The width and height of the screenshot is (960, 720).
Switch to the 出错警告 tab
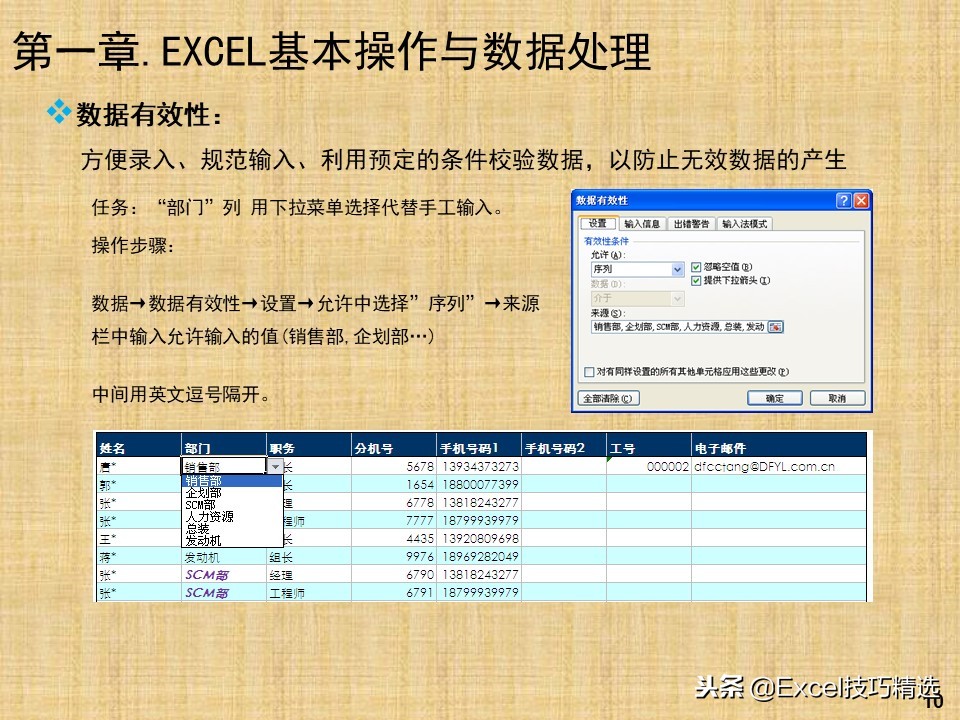tap(692, 223)
